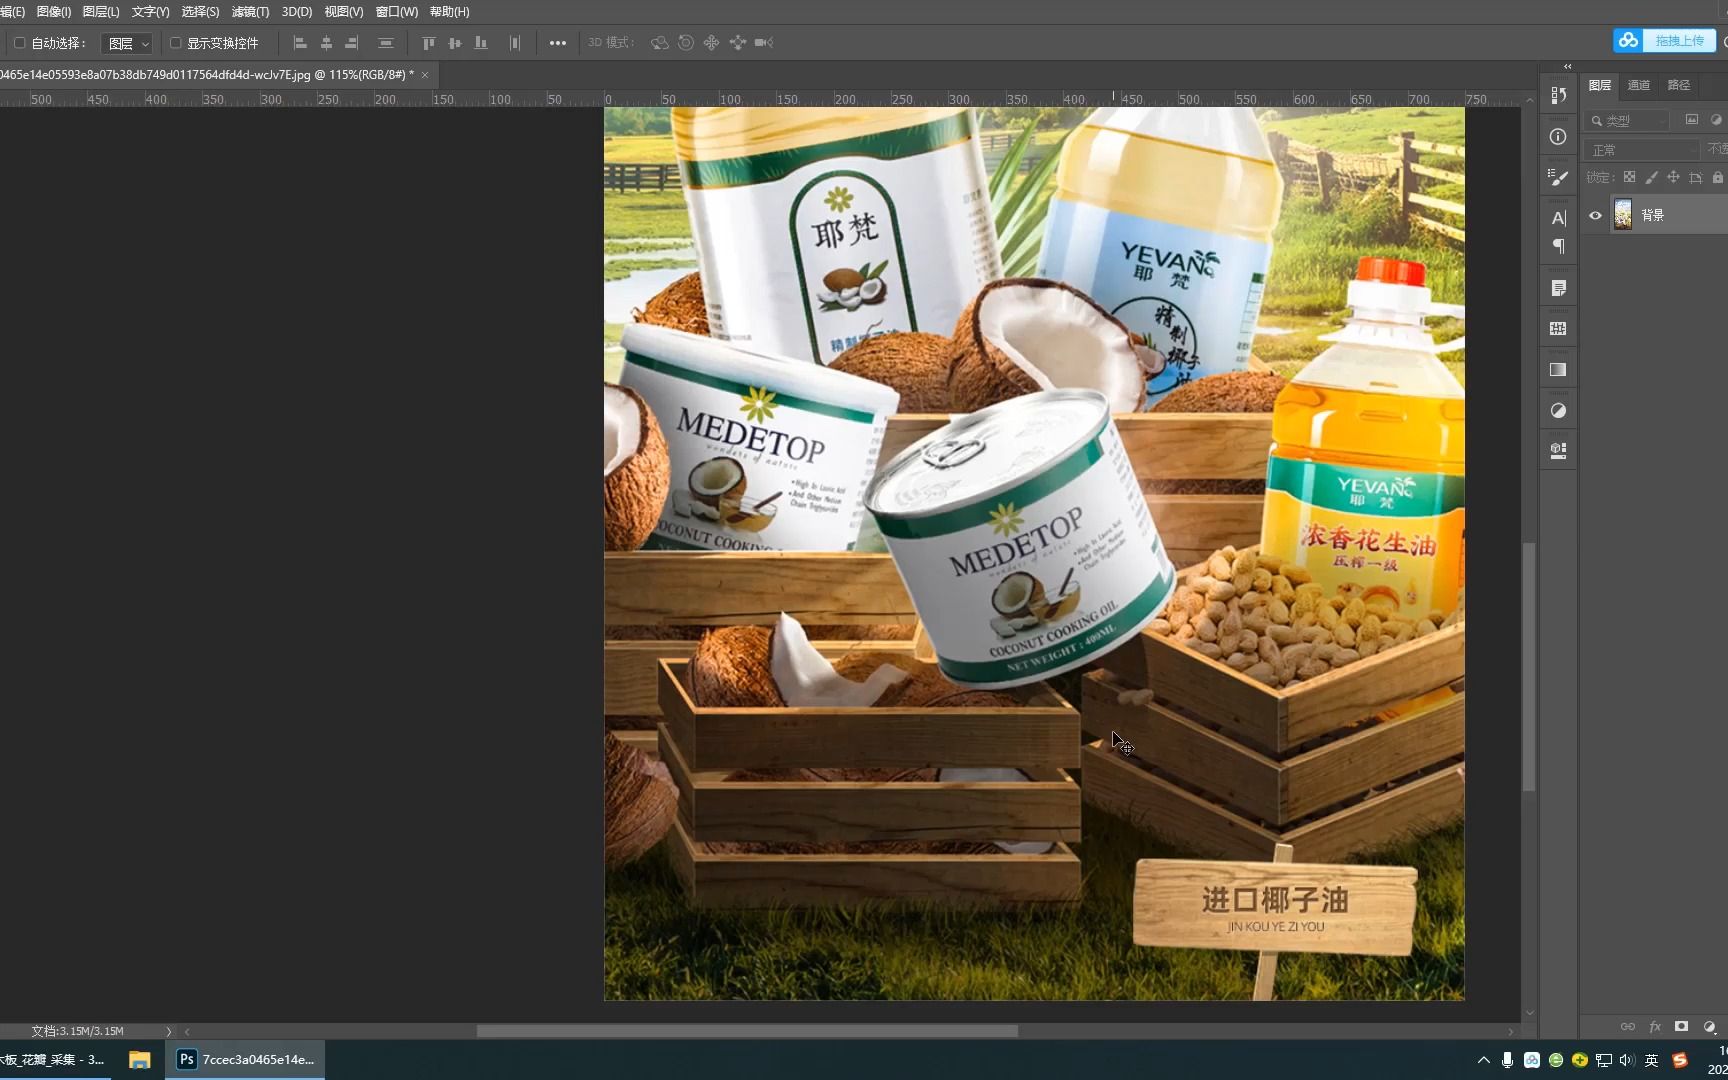Toggle pixel layer filter icon
This screenshot has height=1080, width=1728.
coord(1692,120)
